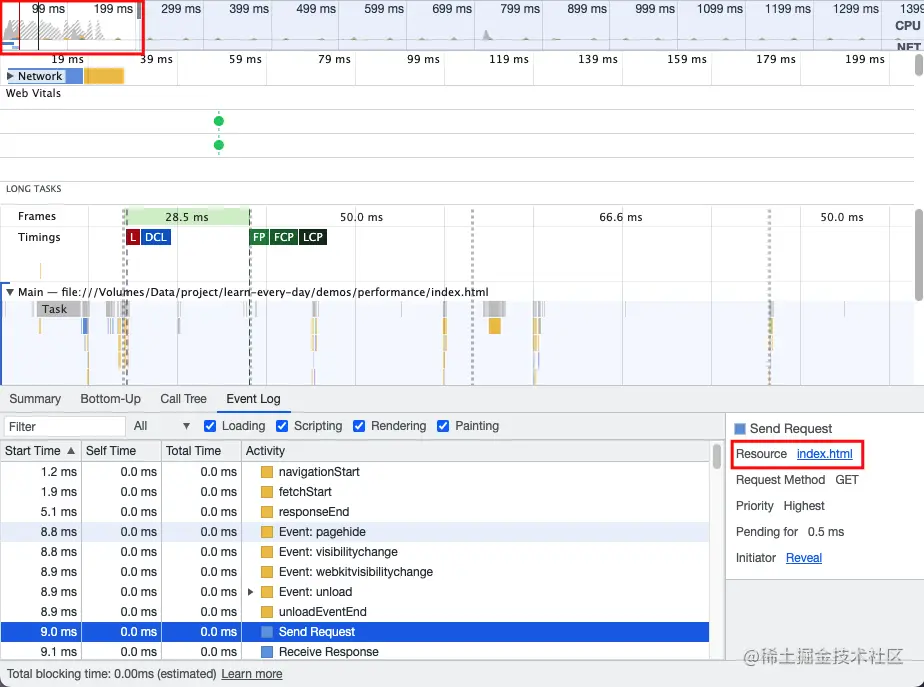The image size is (924, 687).
Task: Click the Event: pagehide yellow icon
Action: click(x=267, y=532)
